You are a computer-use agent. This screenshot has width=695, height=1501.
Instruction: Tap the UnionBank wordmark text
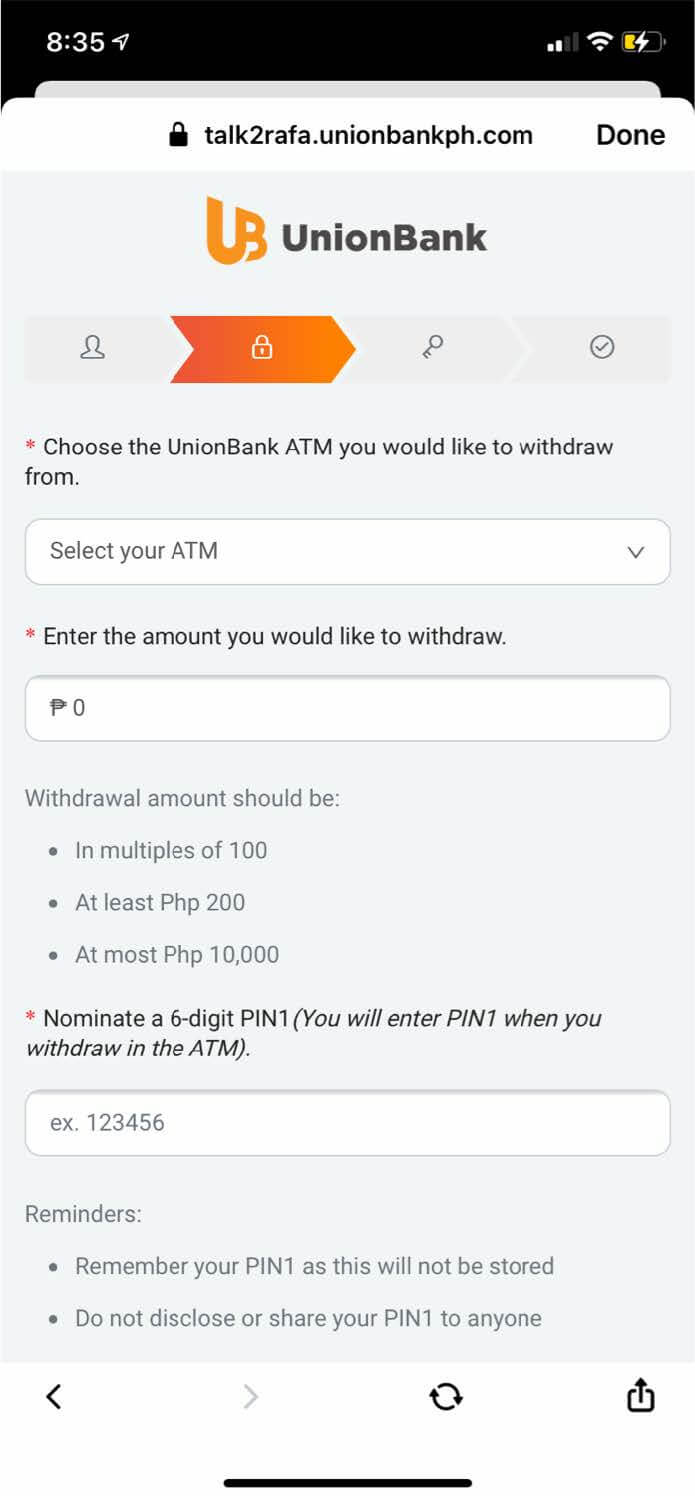tap(384, 237)
